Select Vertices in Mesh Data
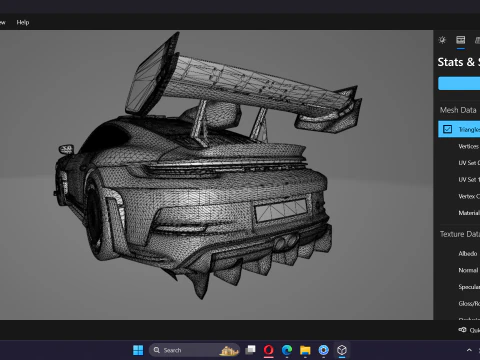The width and height of the screenshot is (480, 360). [x=468, y=146]
